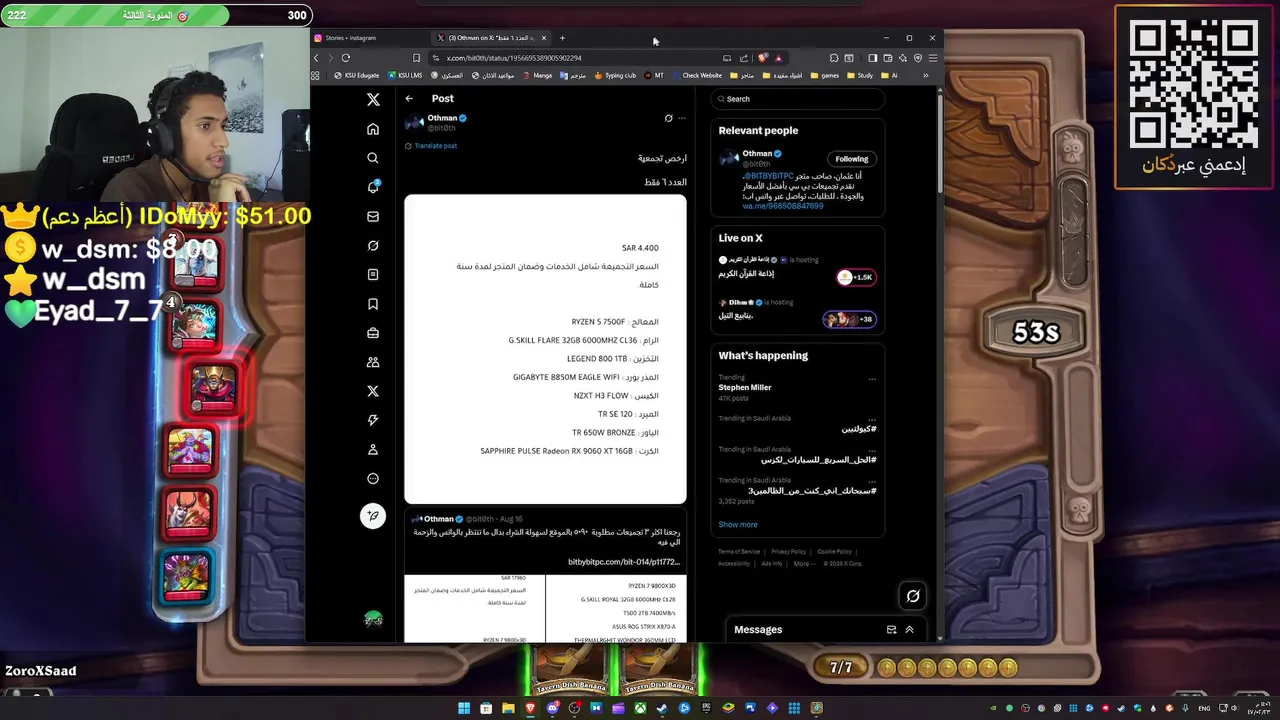Screen dimensions: 1280x720
Task: Open options for Stephen Miller trend
Action: coord(872,379)
